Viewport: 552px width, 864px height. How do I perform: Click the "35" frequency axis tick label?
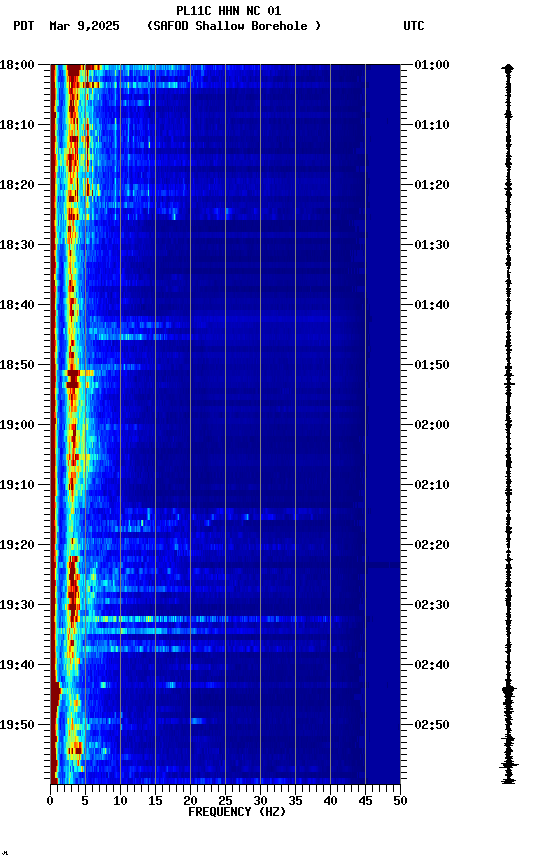tap(295, 801)
